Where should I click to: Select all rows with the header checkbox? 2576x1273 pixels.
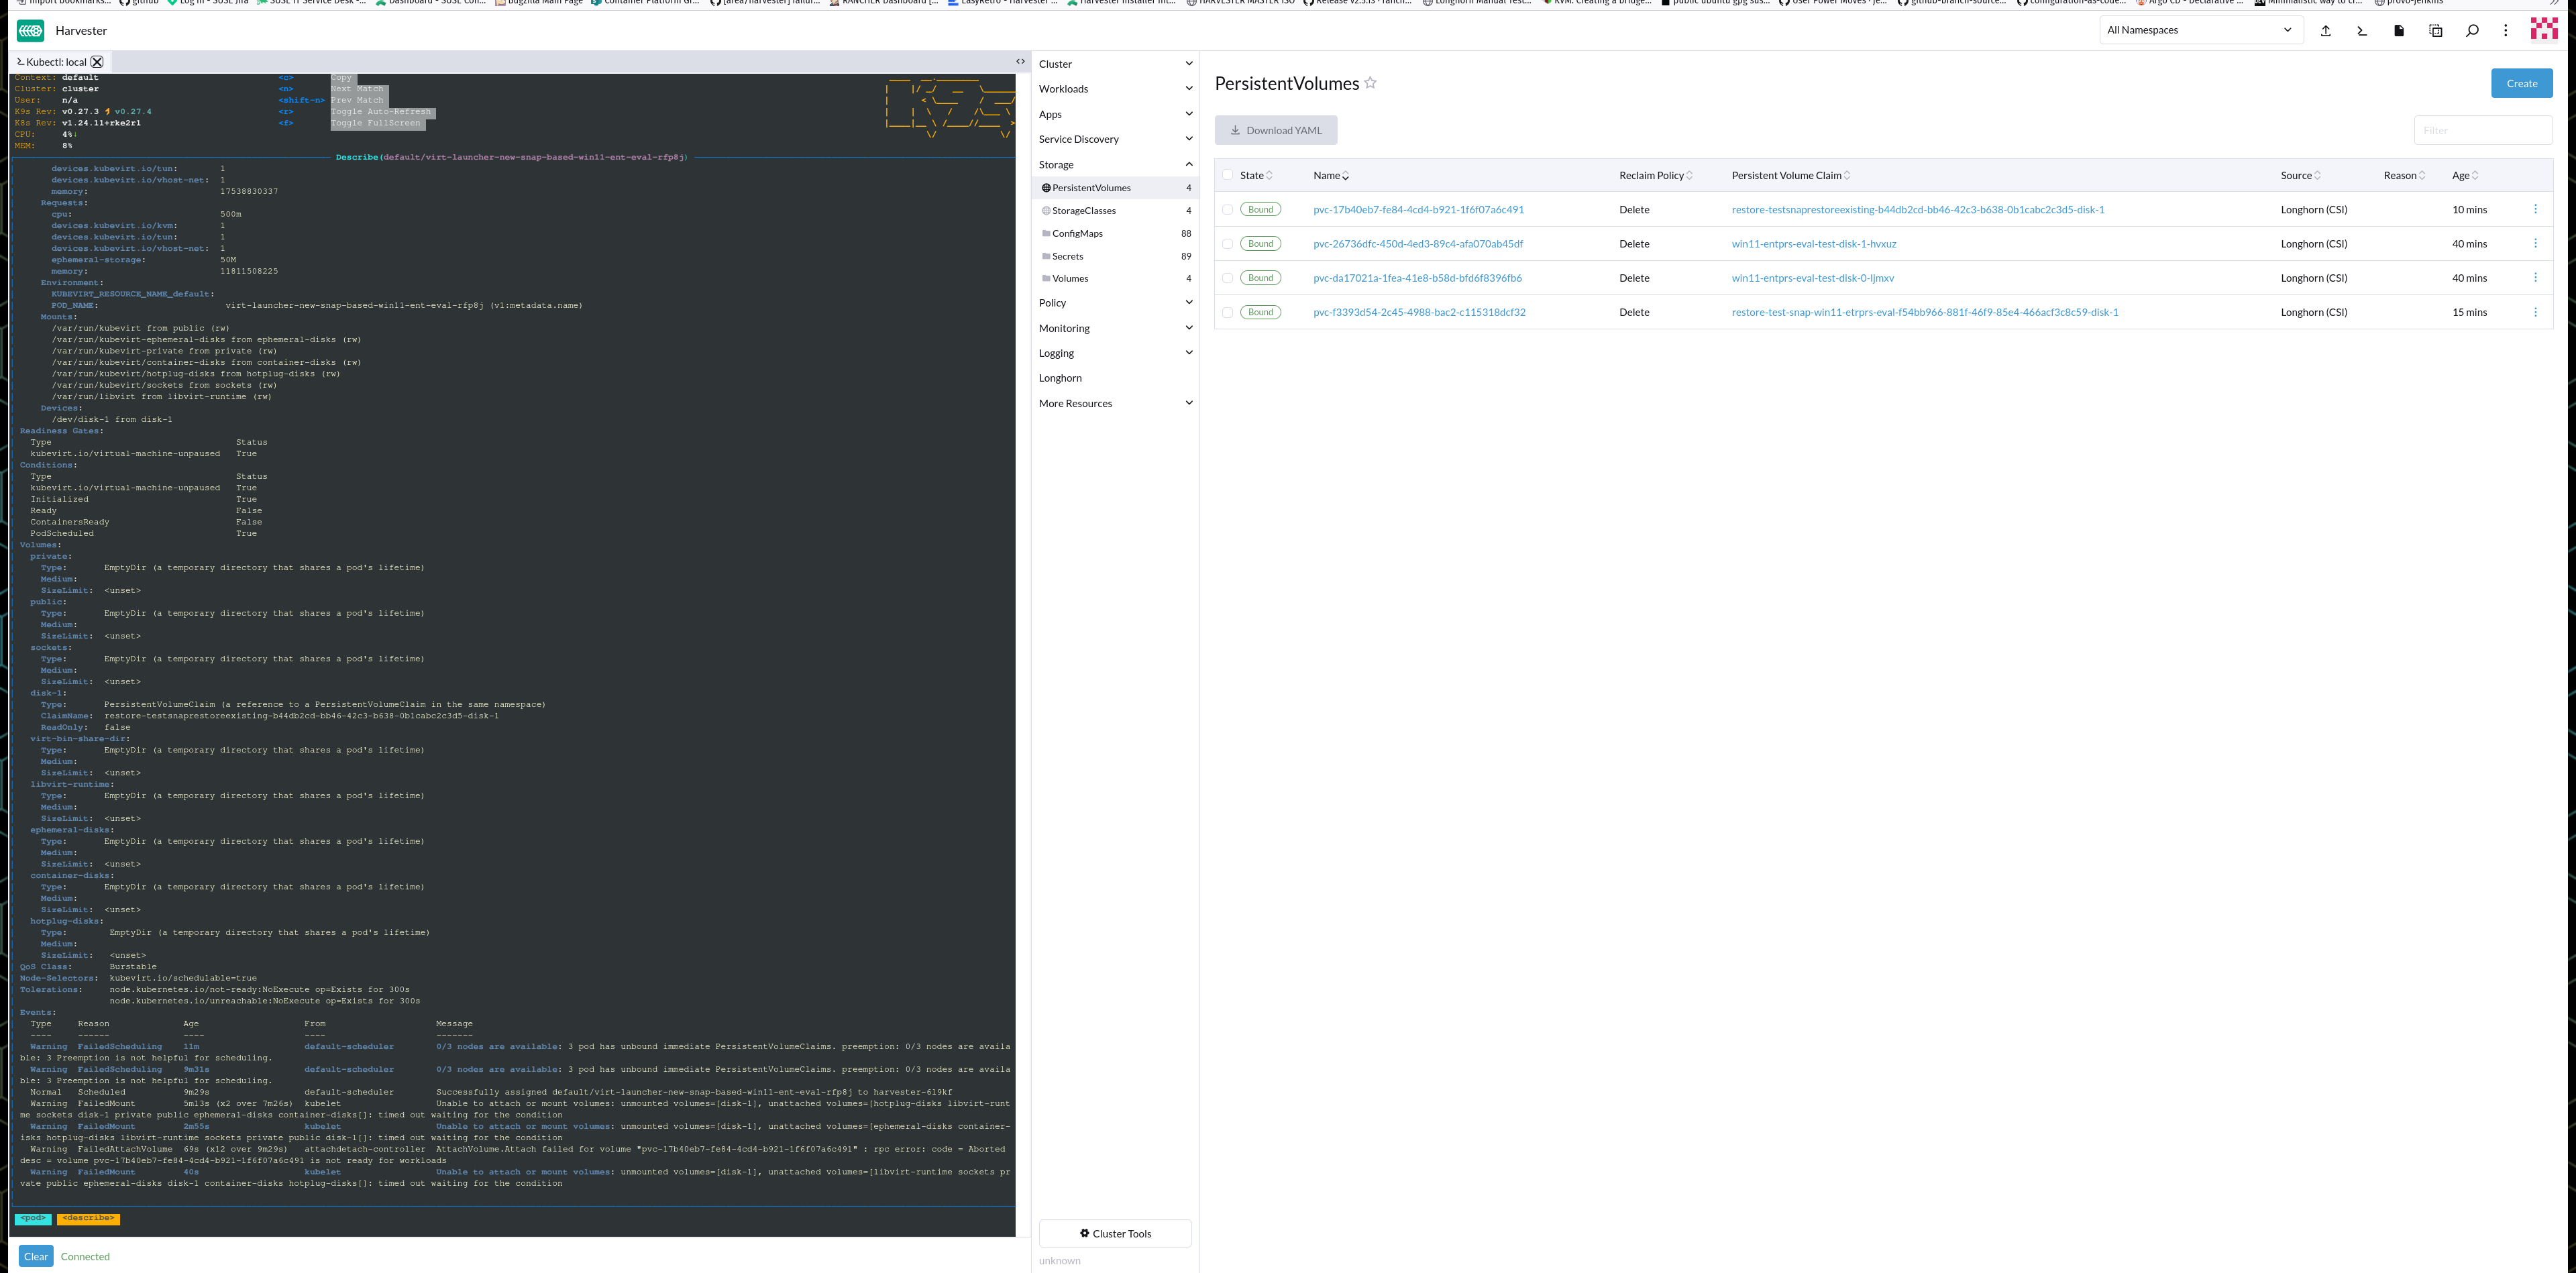point(1228,174)
